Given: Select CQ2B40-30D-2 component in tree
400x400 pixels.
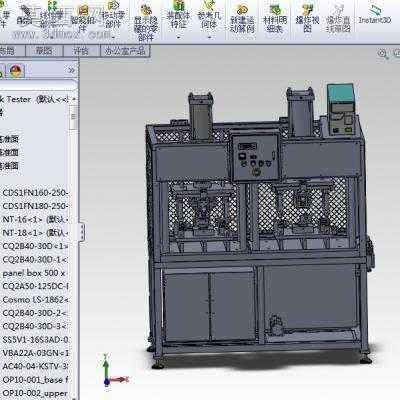Looking at the screenshot, I should 35,313.
